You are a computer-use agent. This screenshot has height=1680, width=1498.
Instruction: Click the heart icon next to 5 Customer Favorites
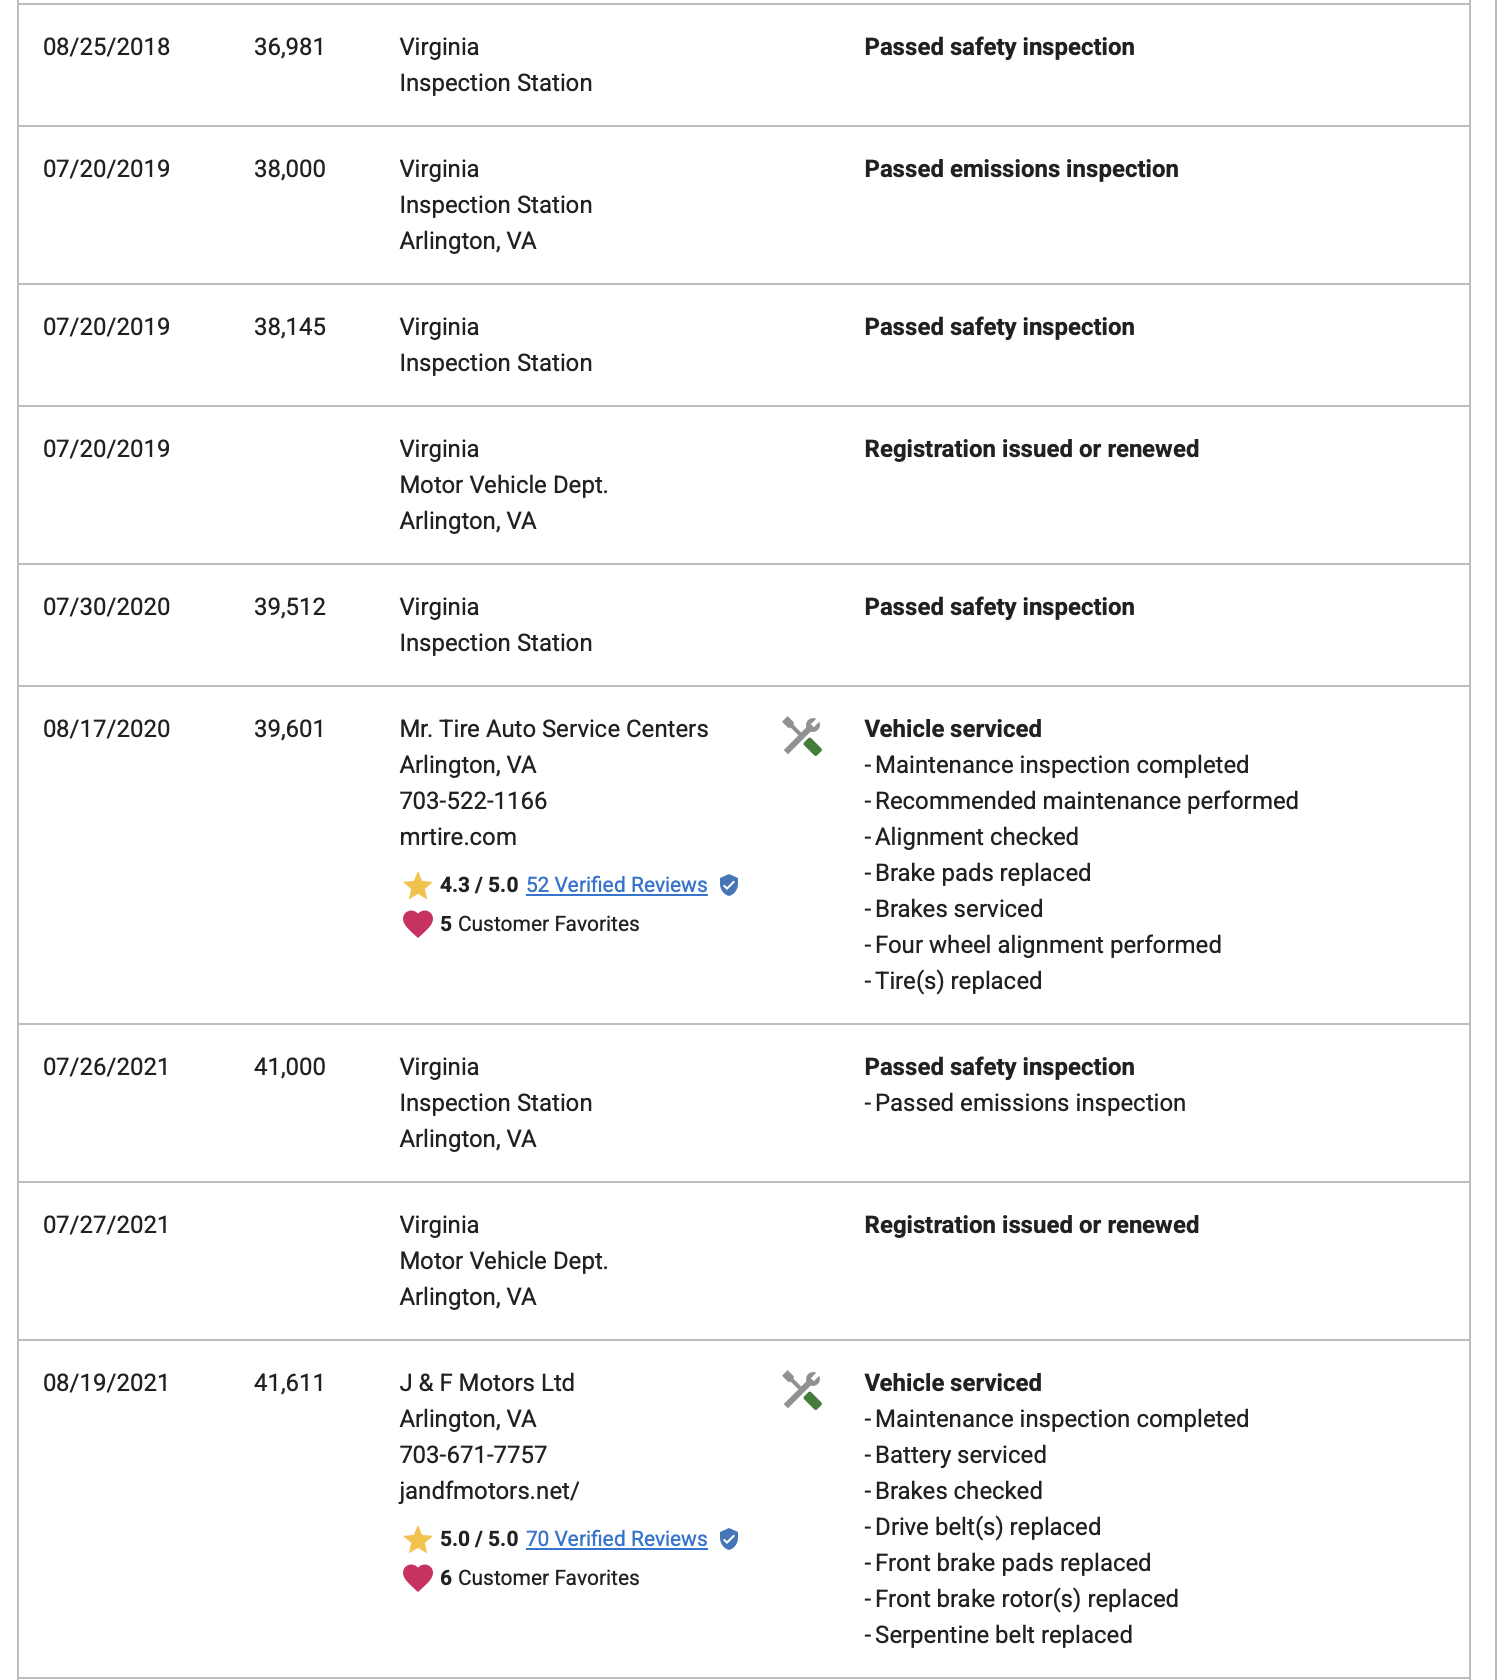coord(417,924)
